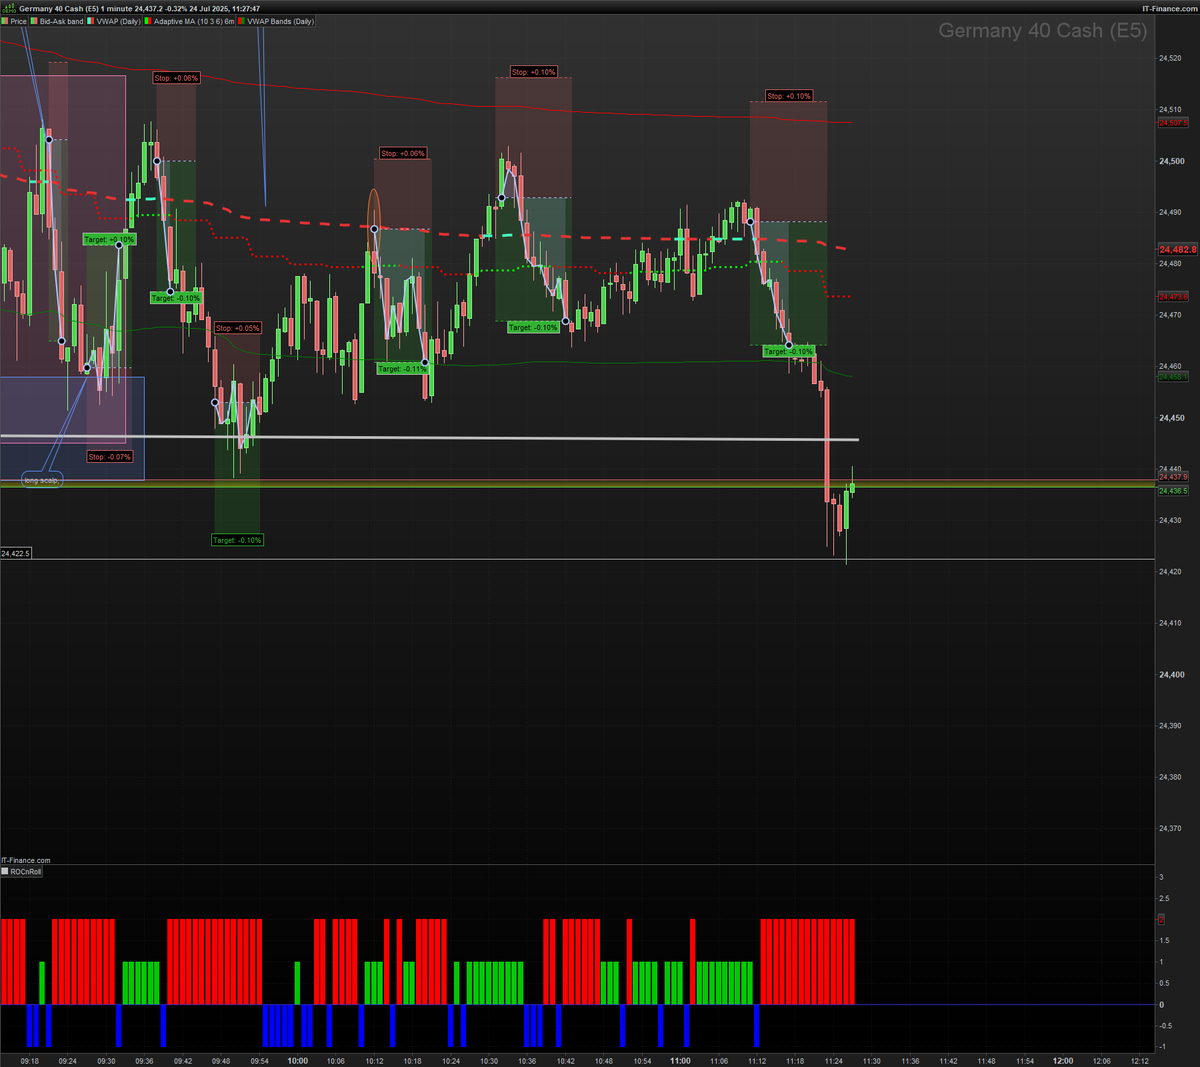
Task: Click the 24,422.5 horizontal line label
Action: pyautogui.click(x=16, y=553)
